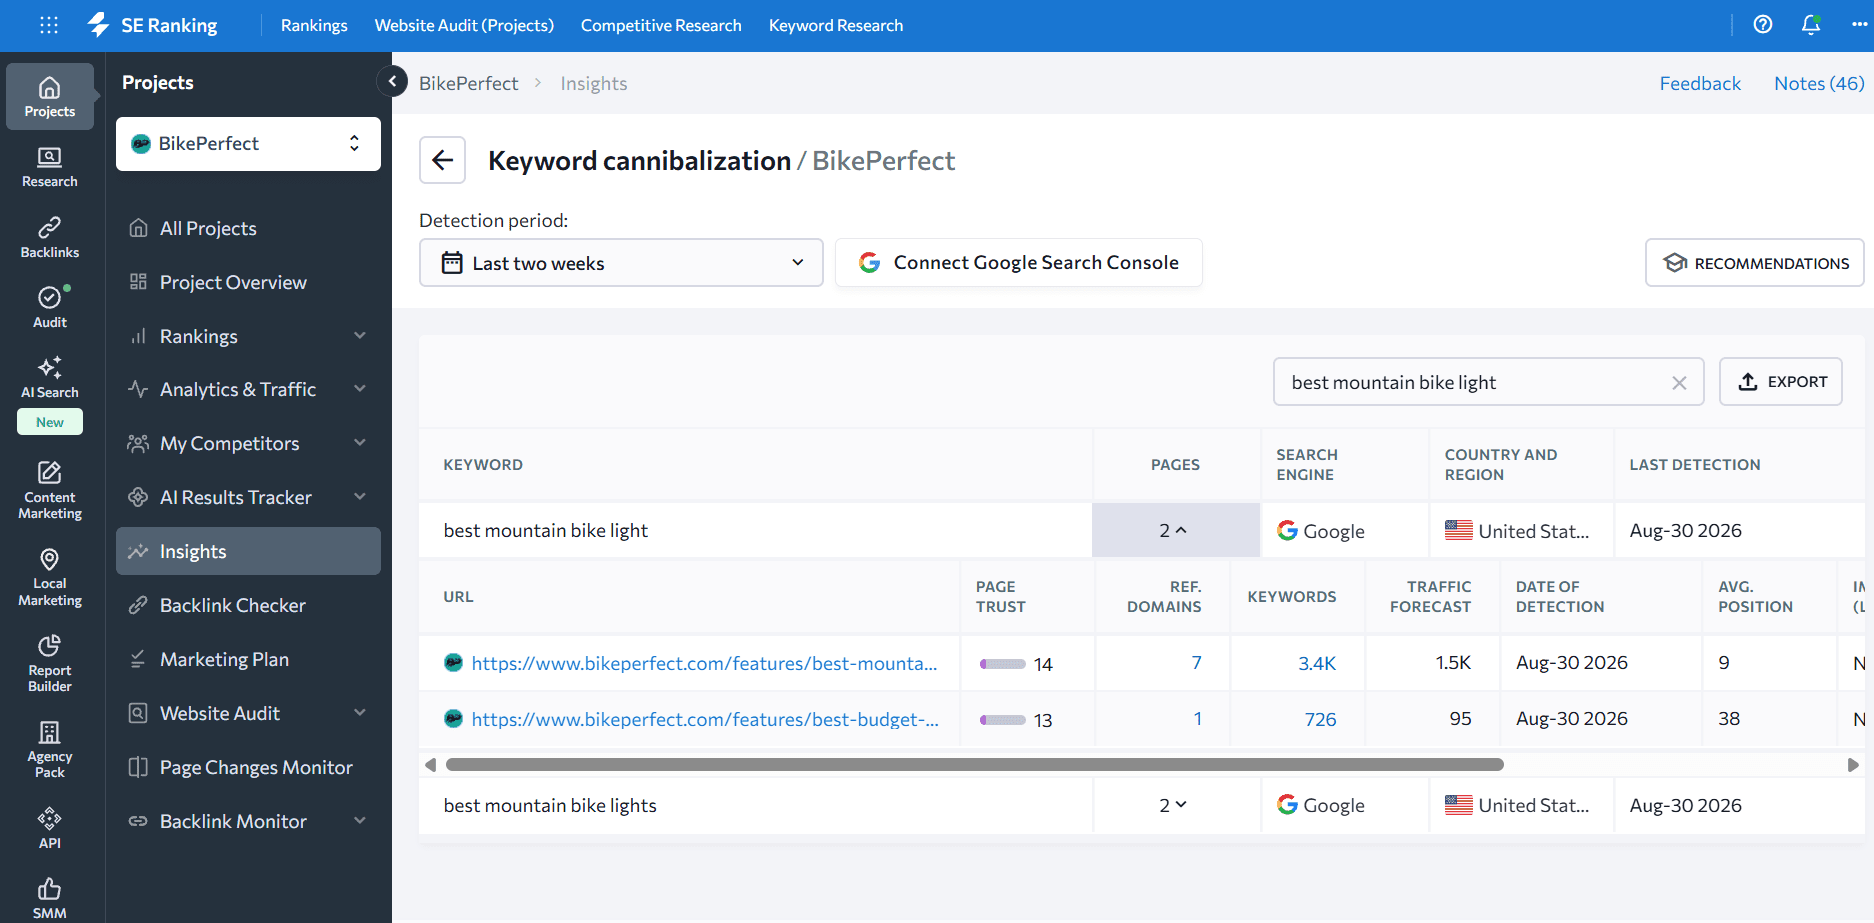The height and width of the screenshot is (923, 1874).
Task: Click page trust bar with value 13
Action: coord(1002,720)
